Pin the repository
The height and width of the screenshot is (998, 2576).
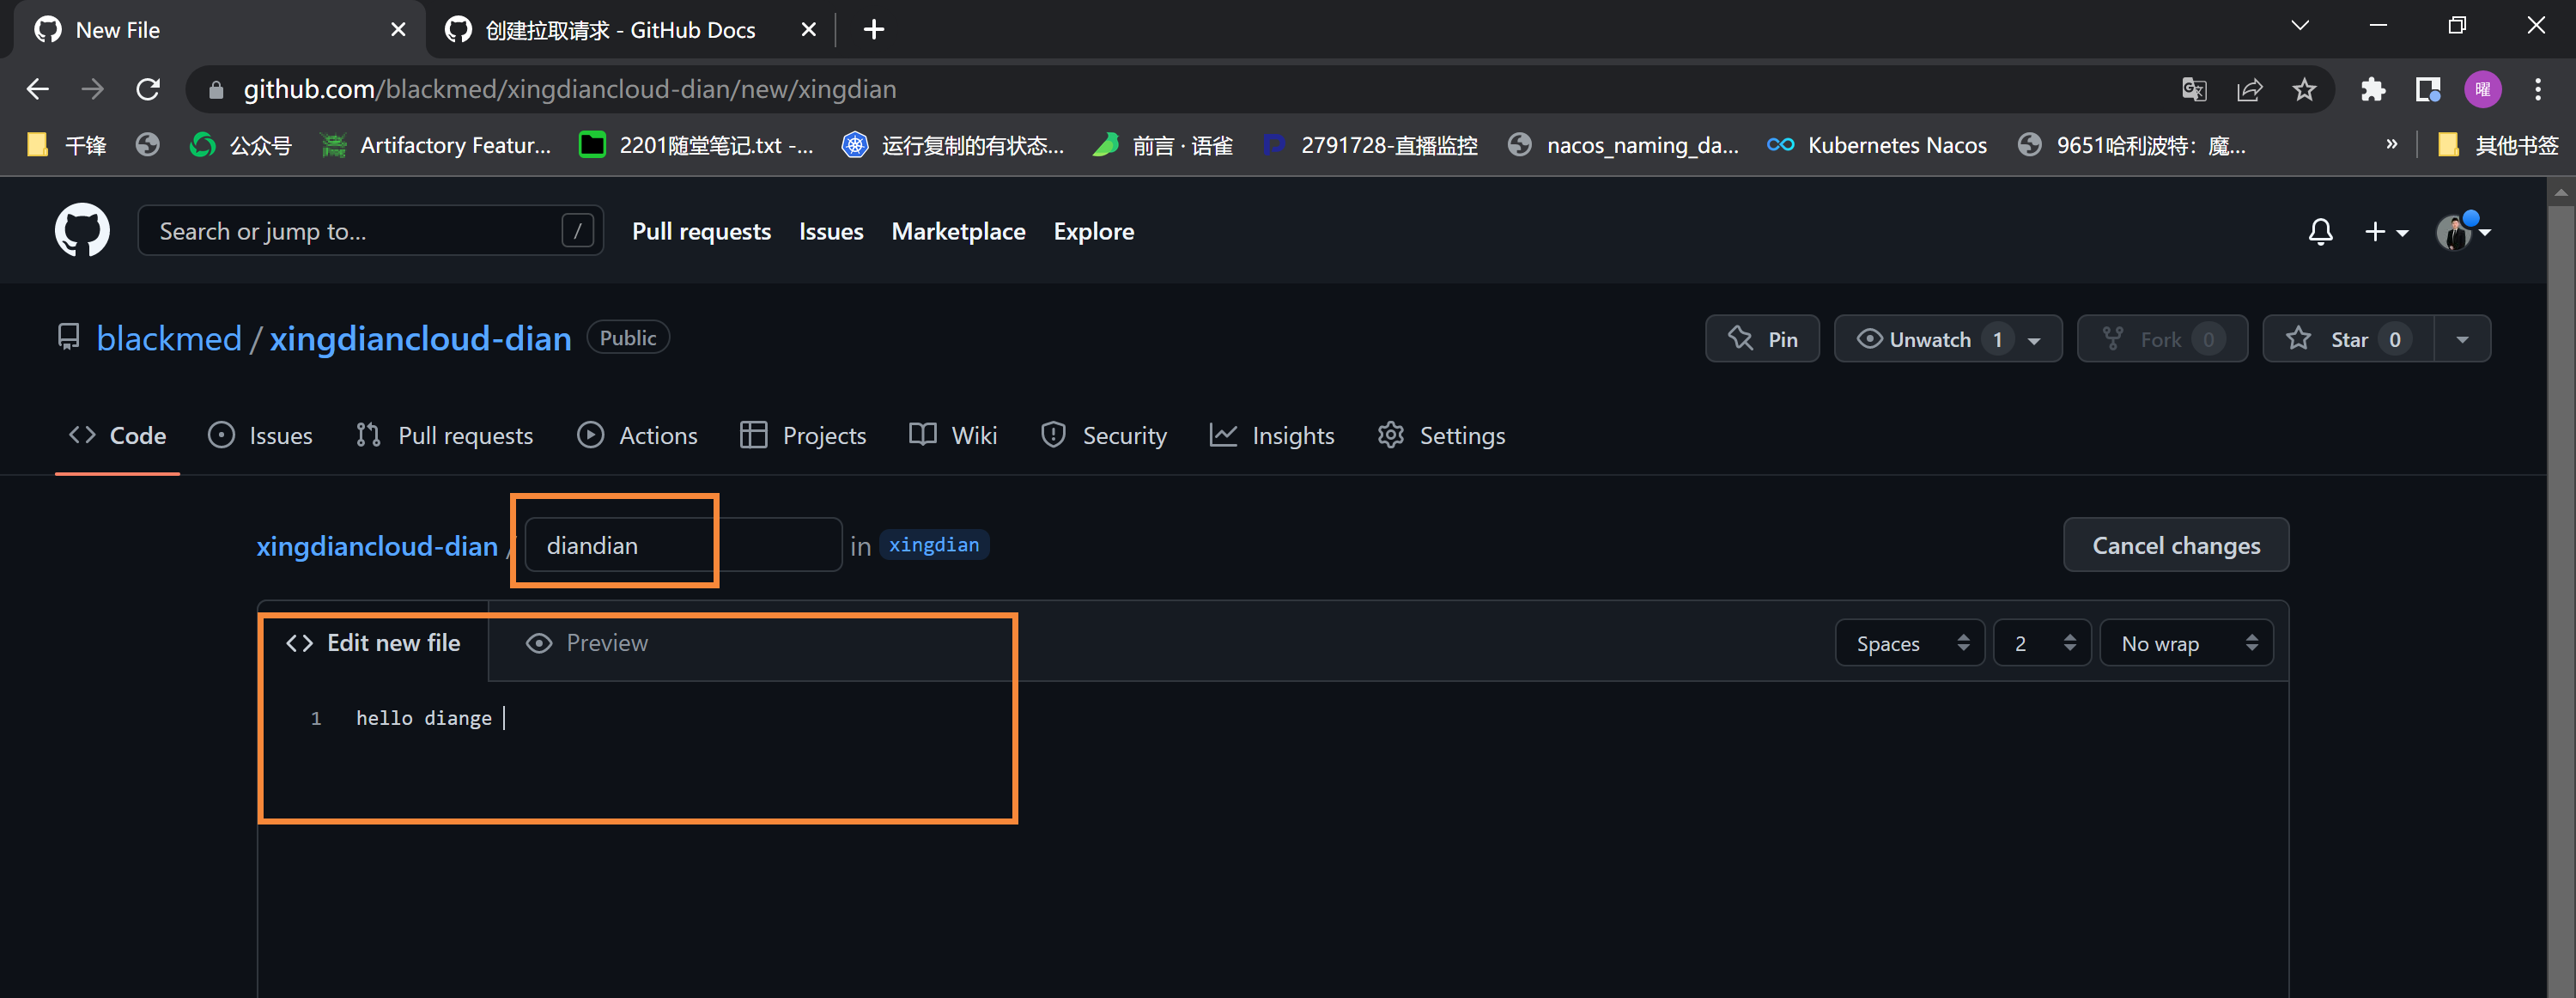(x=1762, y=339)
